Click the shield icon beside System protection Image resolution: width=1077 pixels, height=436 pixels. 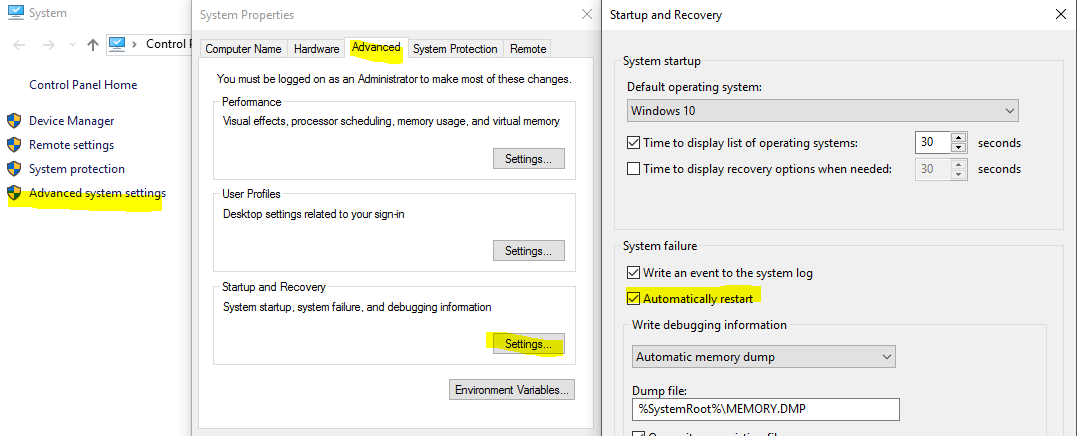14,169
